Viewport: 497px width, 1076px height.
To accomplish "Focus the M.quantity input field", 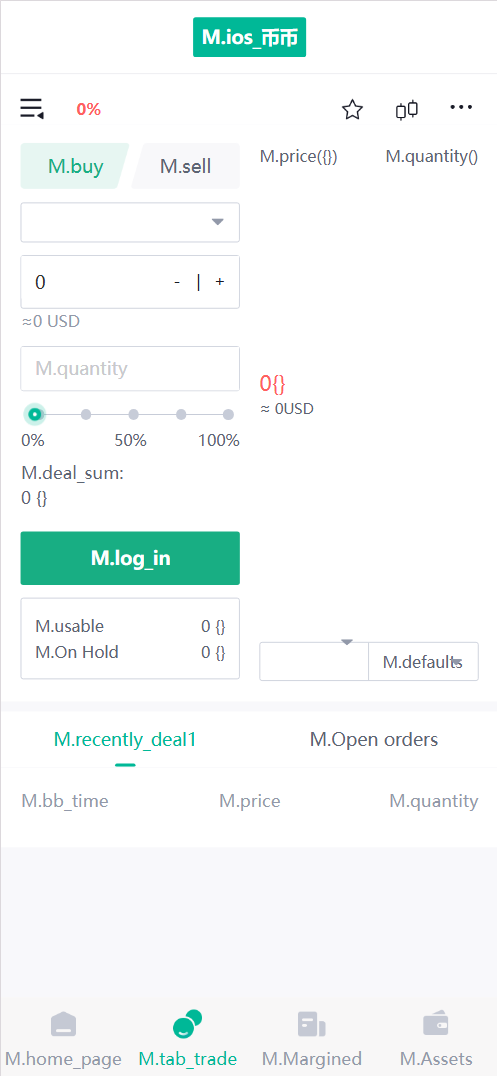I will click(130, 369).
